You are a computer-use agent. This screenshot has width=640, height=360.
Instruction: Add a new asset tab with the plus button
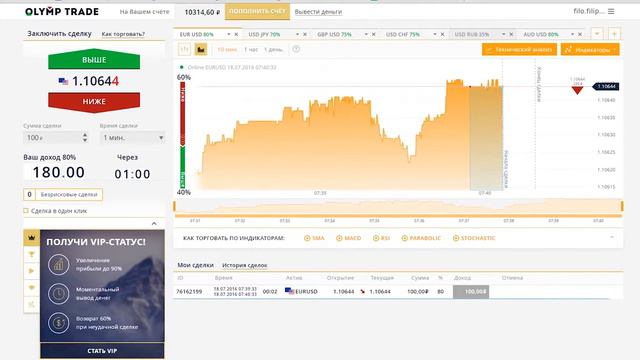click(614, 34)
